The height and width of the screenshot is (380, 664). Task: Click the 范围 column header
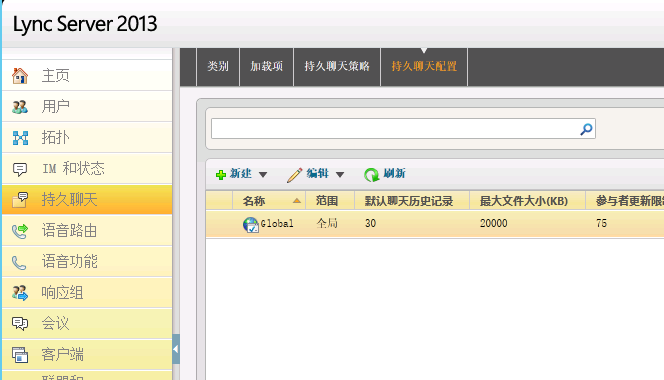[330, 201]
